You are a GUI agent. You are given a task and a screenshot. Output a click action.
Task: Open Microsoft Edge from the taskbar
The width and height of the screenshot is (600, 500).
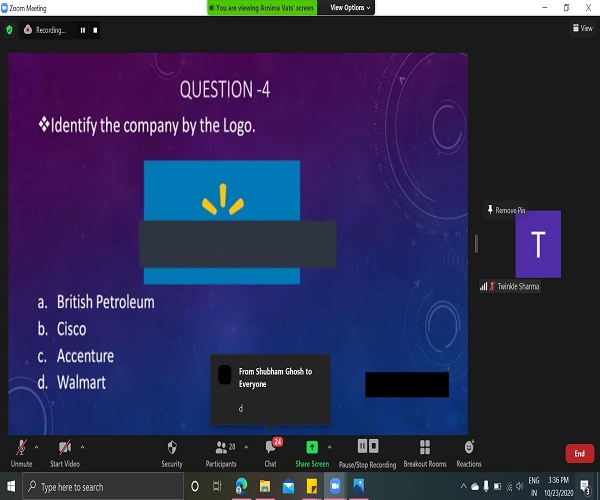click(241, 487)
